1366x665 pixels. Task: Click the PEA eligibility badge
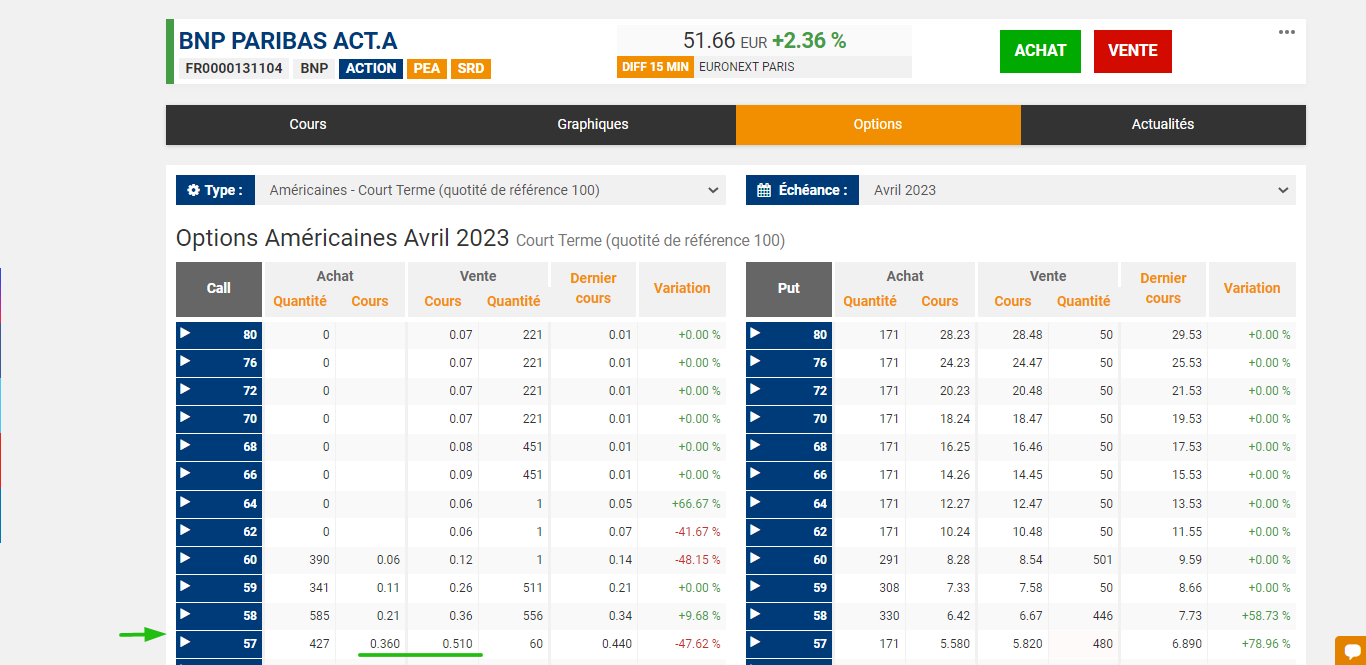tap(426, 69)
